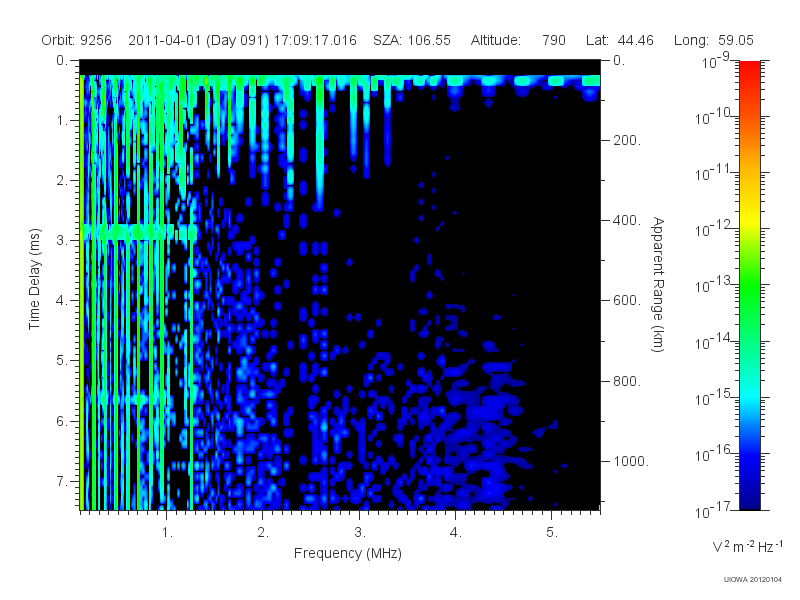Click the long cyan spike near 2.6 MHz
The width and height of the screenshot is (800, 600).
[319, 145]
